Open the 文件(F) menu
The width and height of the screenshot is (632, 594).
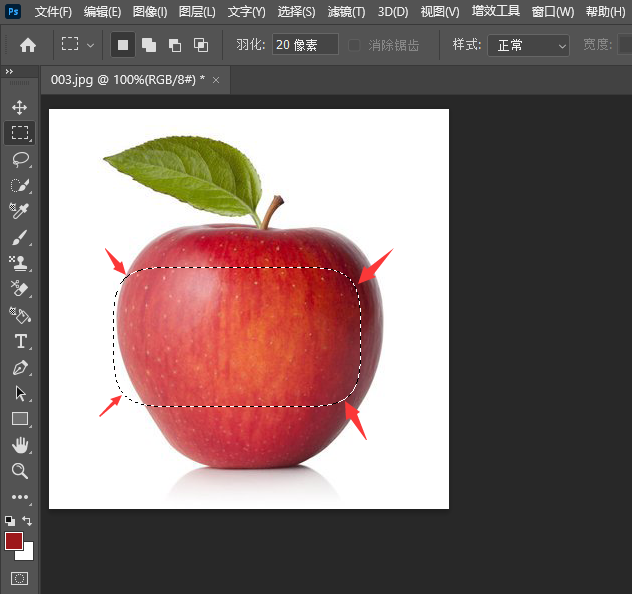pyautogui.click(x=53, y=12)
